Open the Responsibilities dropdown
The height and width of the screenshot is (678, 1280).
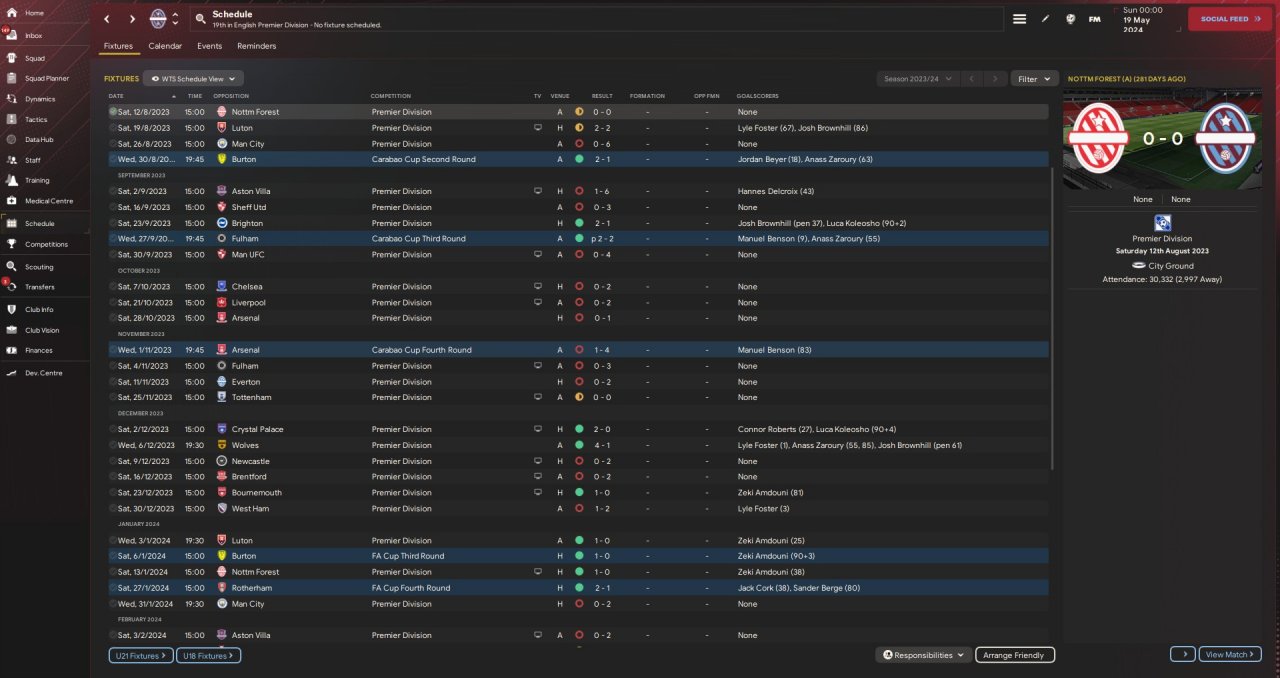coord(923,655)
